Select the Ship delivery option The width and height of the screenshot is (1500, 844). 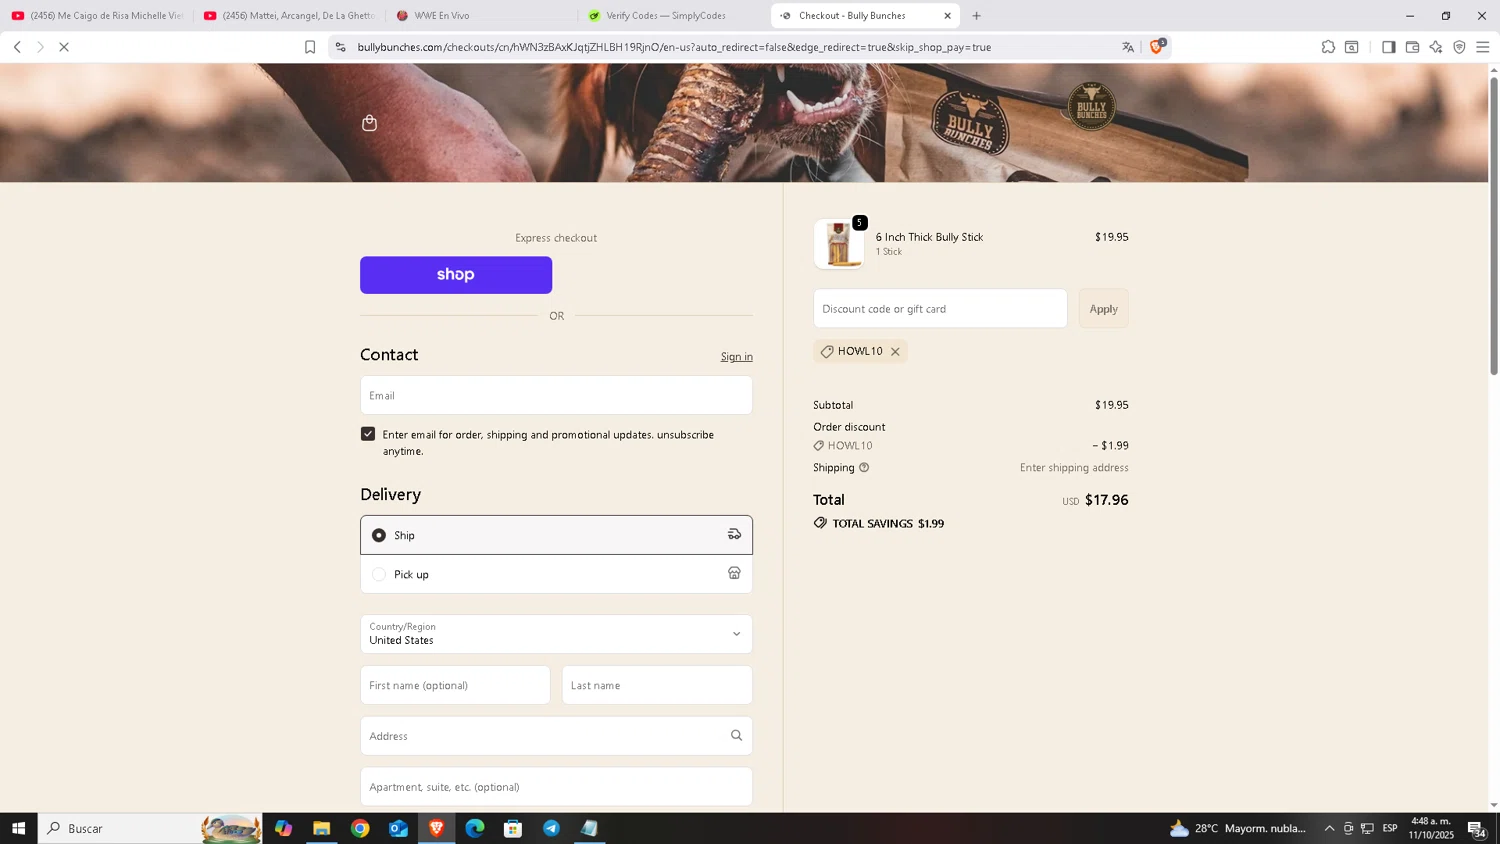click(x=556, y=535)
